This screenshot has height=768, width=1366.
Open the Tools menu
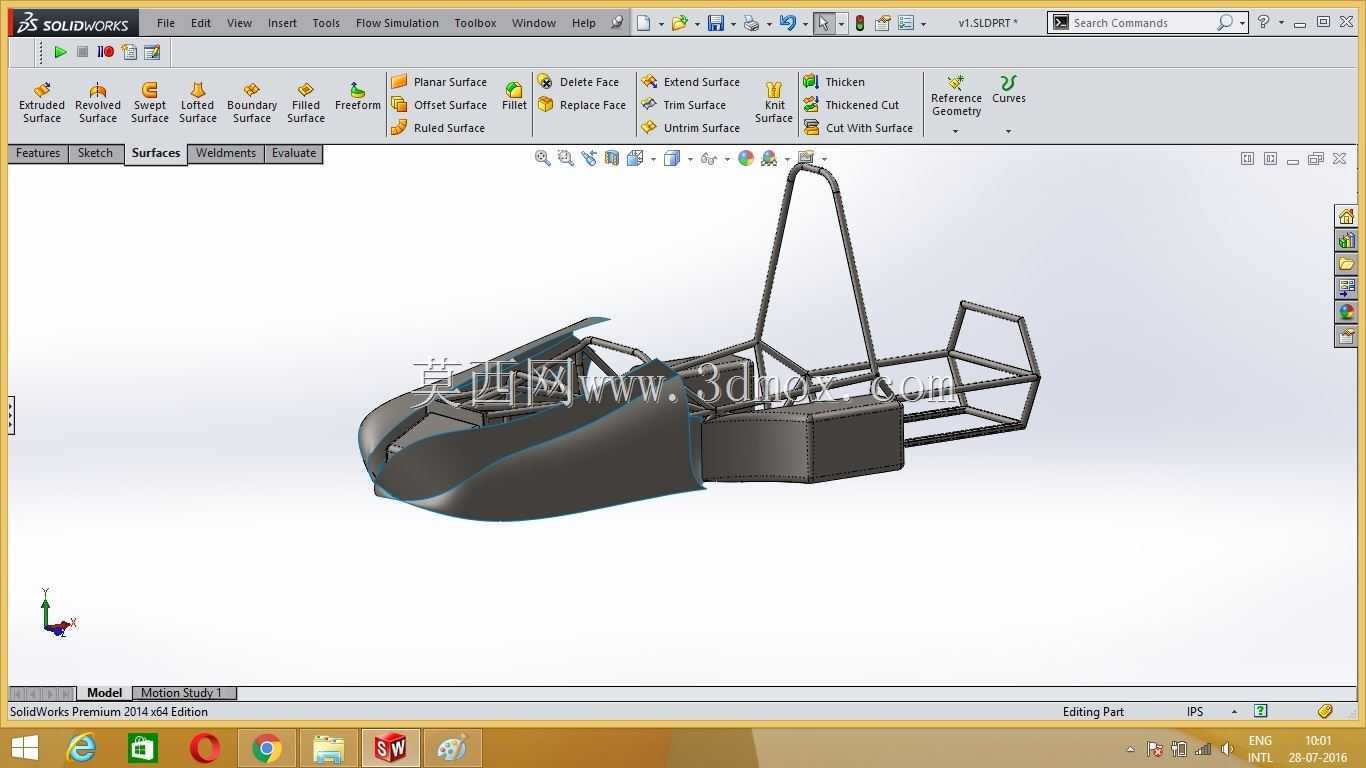[326, 23]
